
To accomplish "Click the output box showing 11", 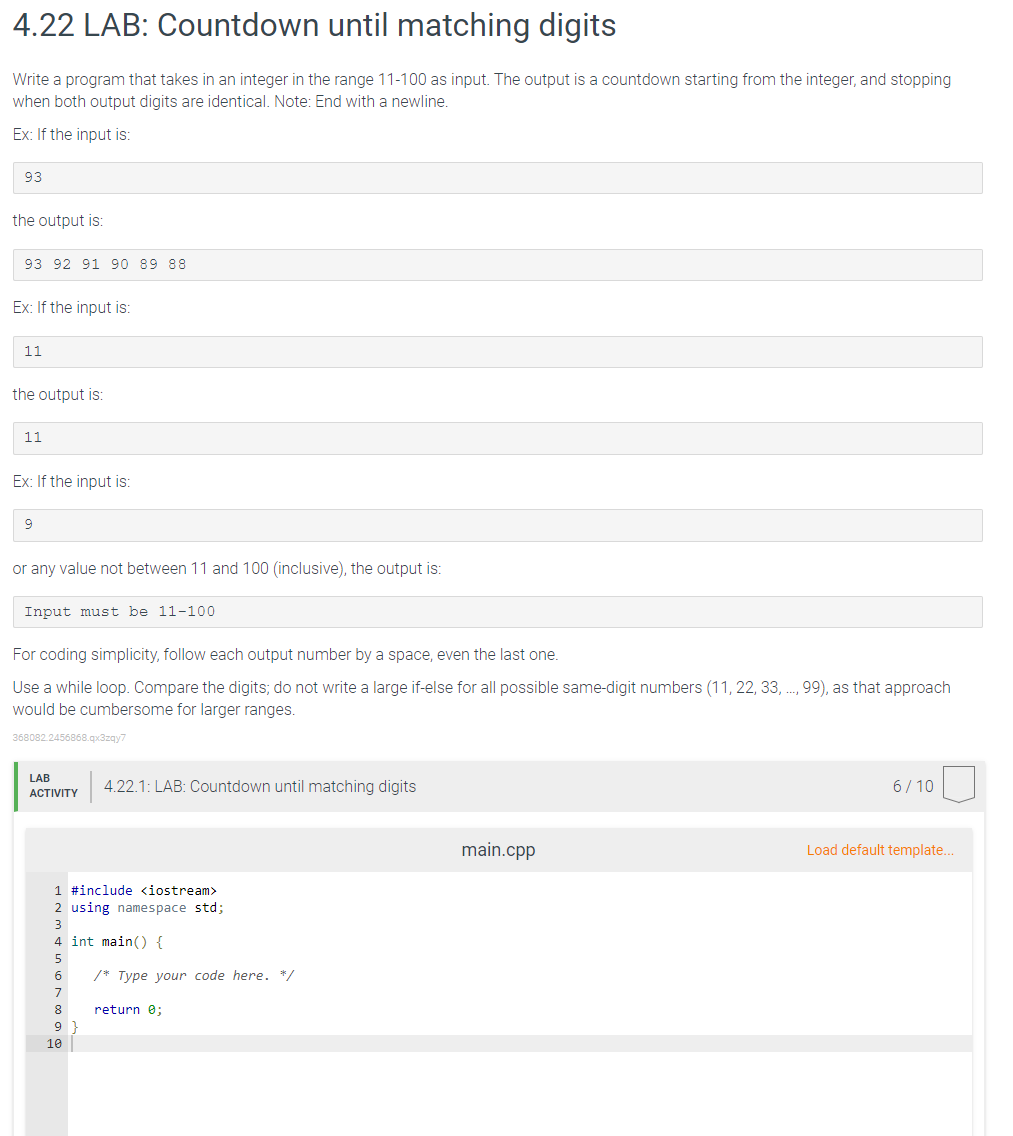I will click(497, 438).
